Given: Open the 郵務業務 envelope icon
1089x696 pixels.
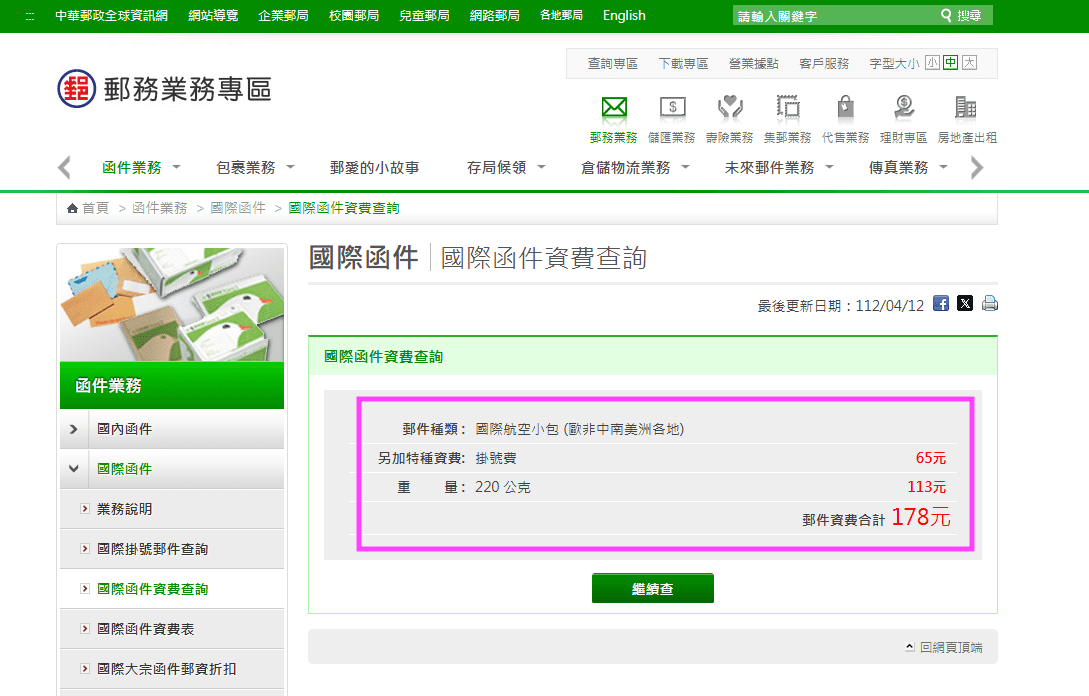Looking at the screenshot, I should (614, 108).
